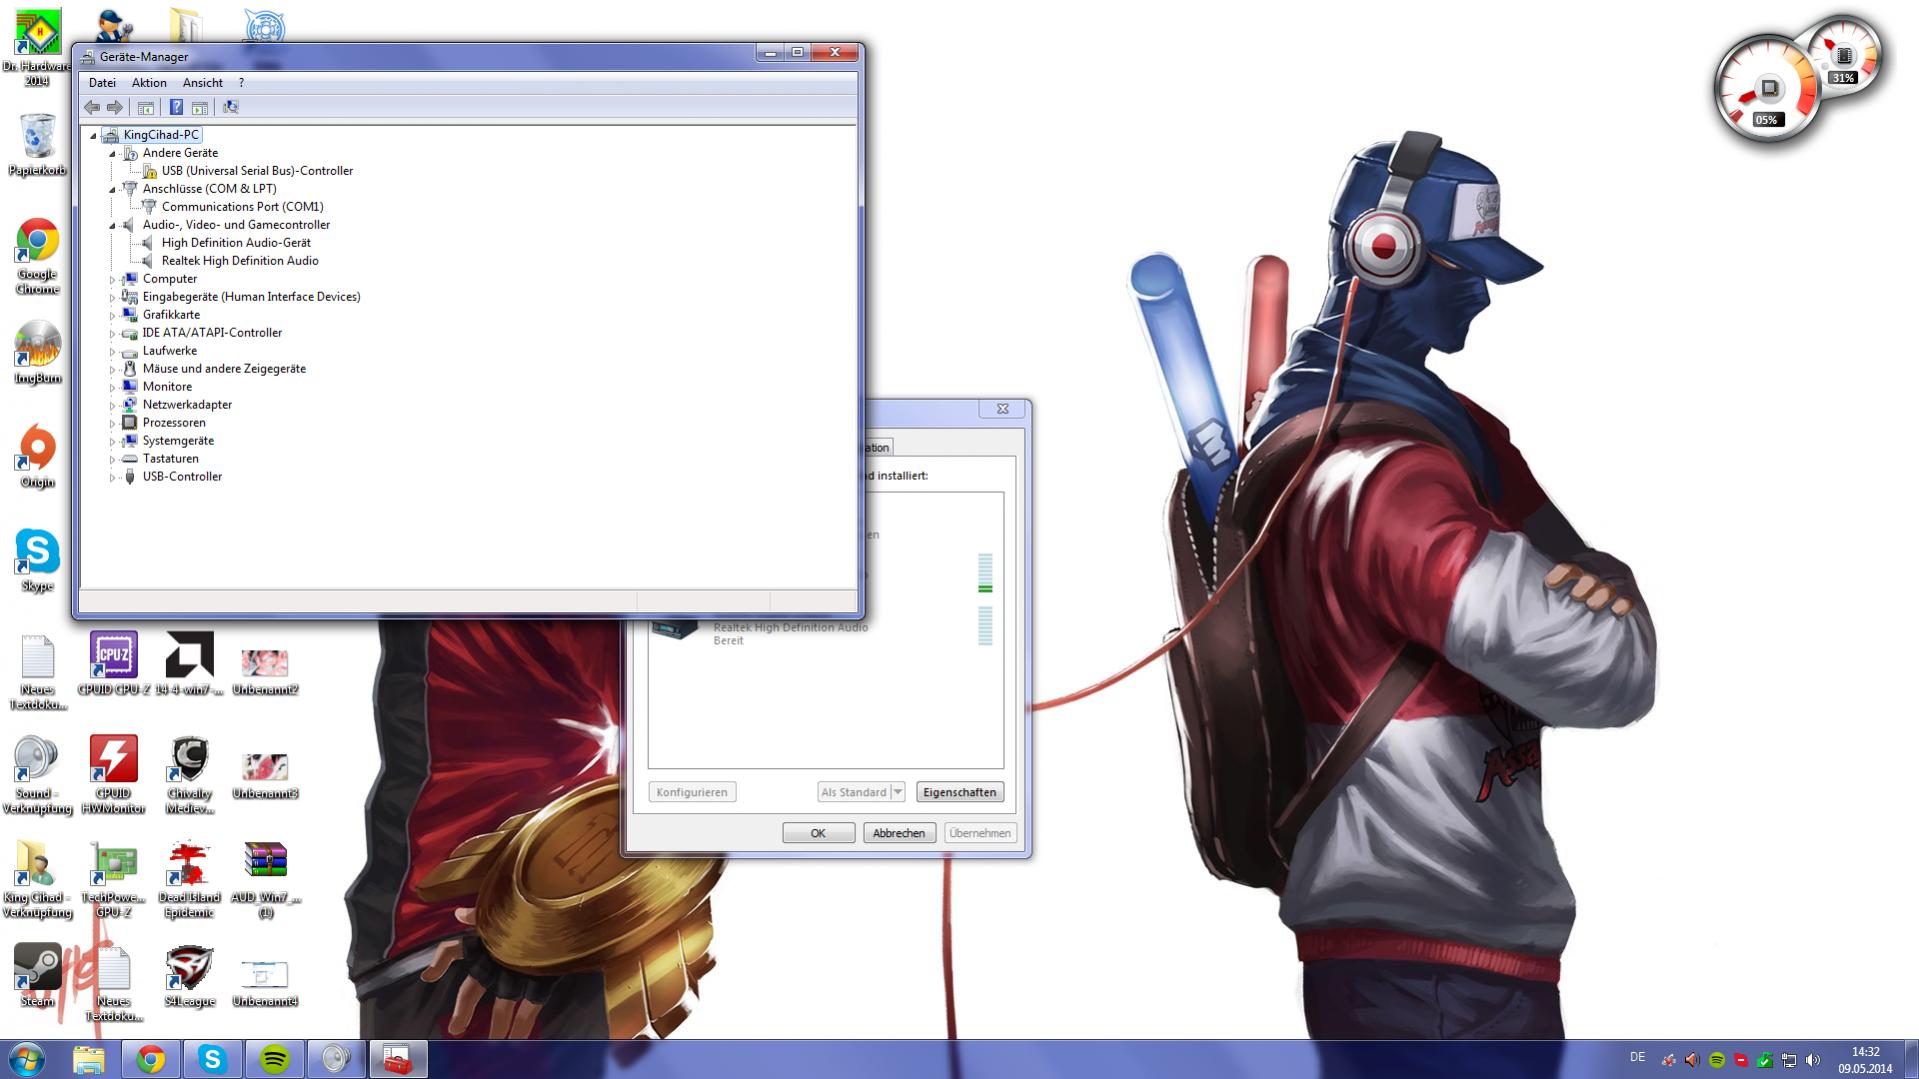Open Skype desktop shortcut
Image resolution: width=1919 pixels, height=1079 pixels.
point(37,560)
